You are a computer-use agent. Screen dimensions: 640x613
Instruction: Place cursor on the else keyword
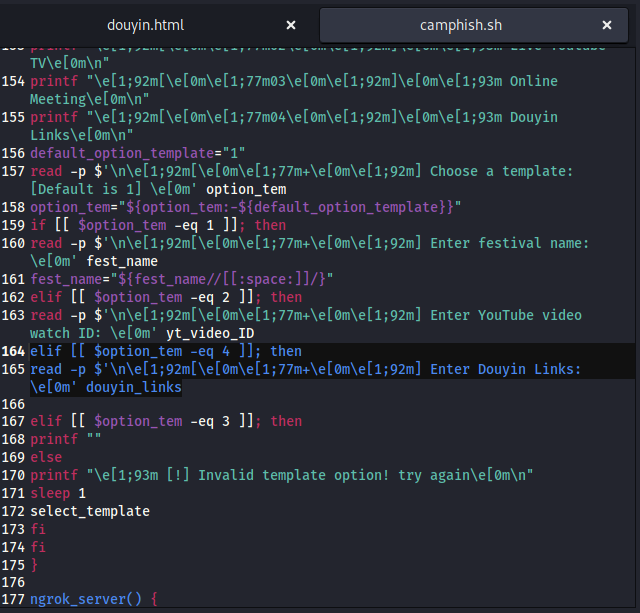tap(46, 457)
